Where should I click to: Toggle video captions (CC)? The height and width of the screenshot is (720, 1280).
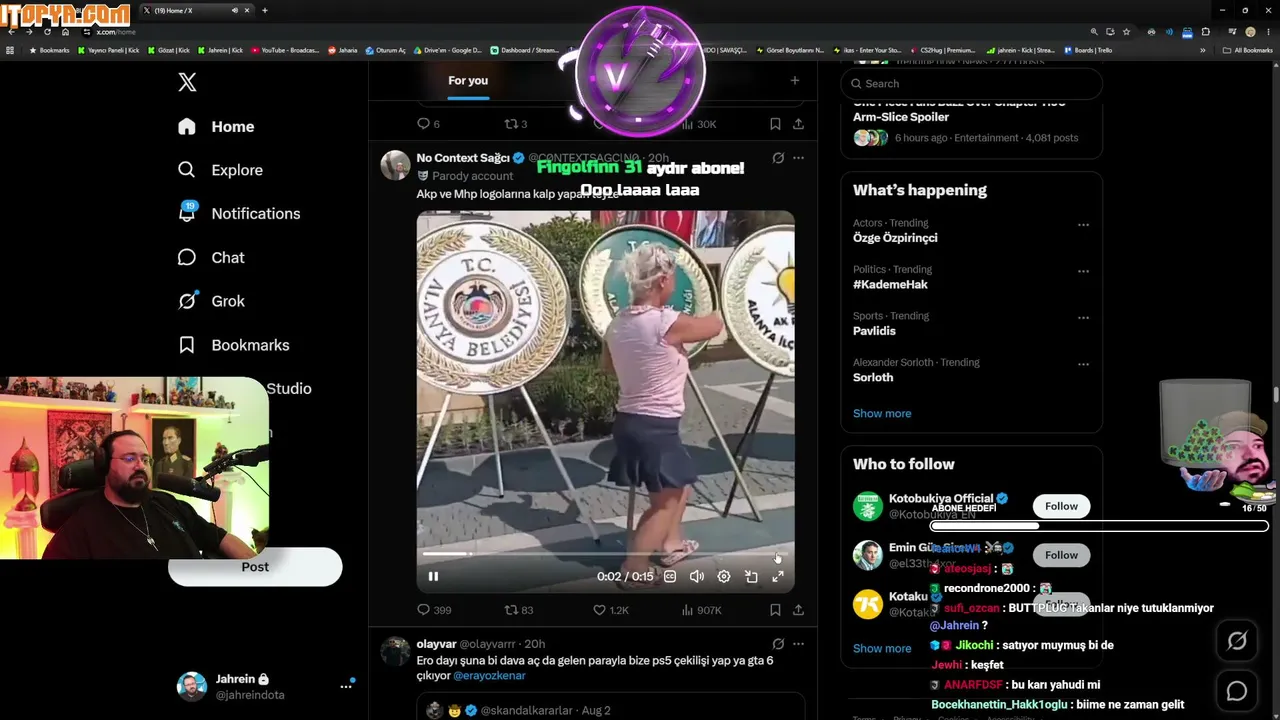[670, 576]
